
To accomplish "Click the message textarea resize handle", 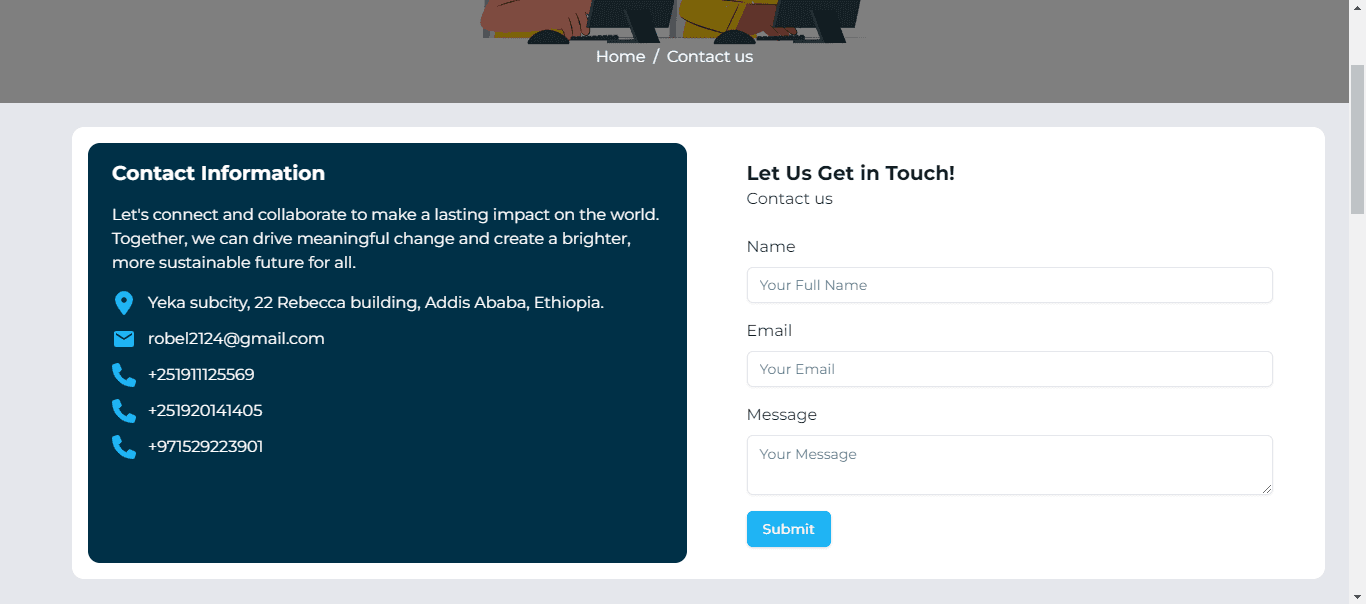I will tap(1266, 488).
